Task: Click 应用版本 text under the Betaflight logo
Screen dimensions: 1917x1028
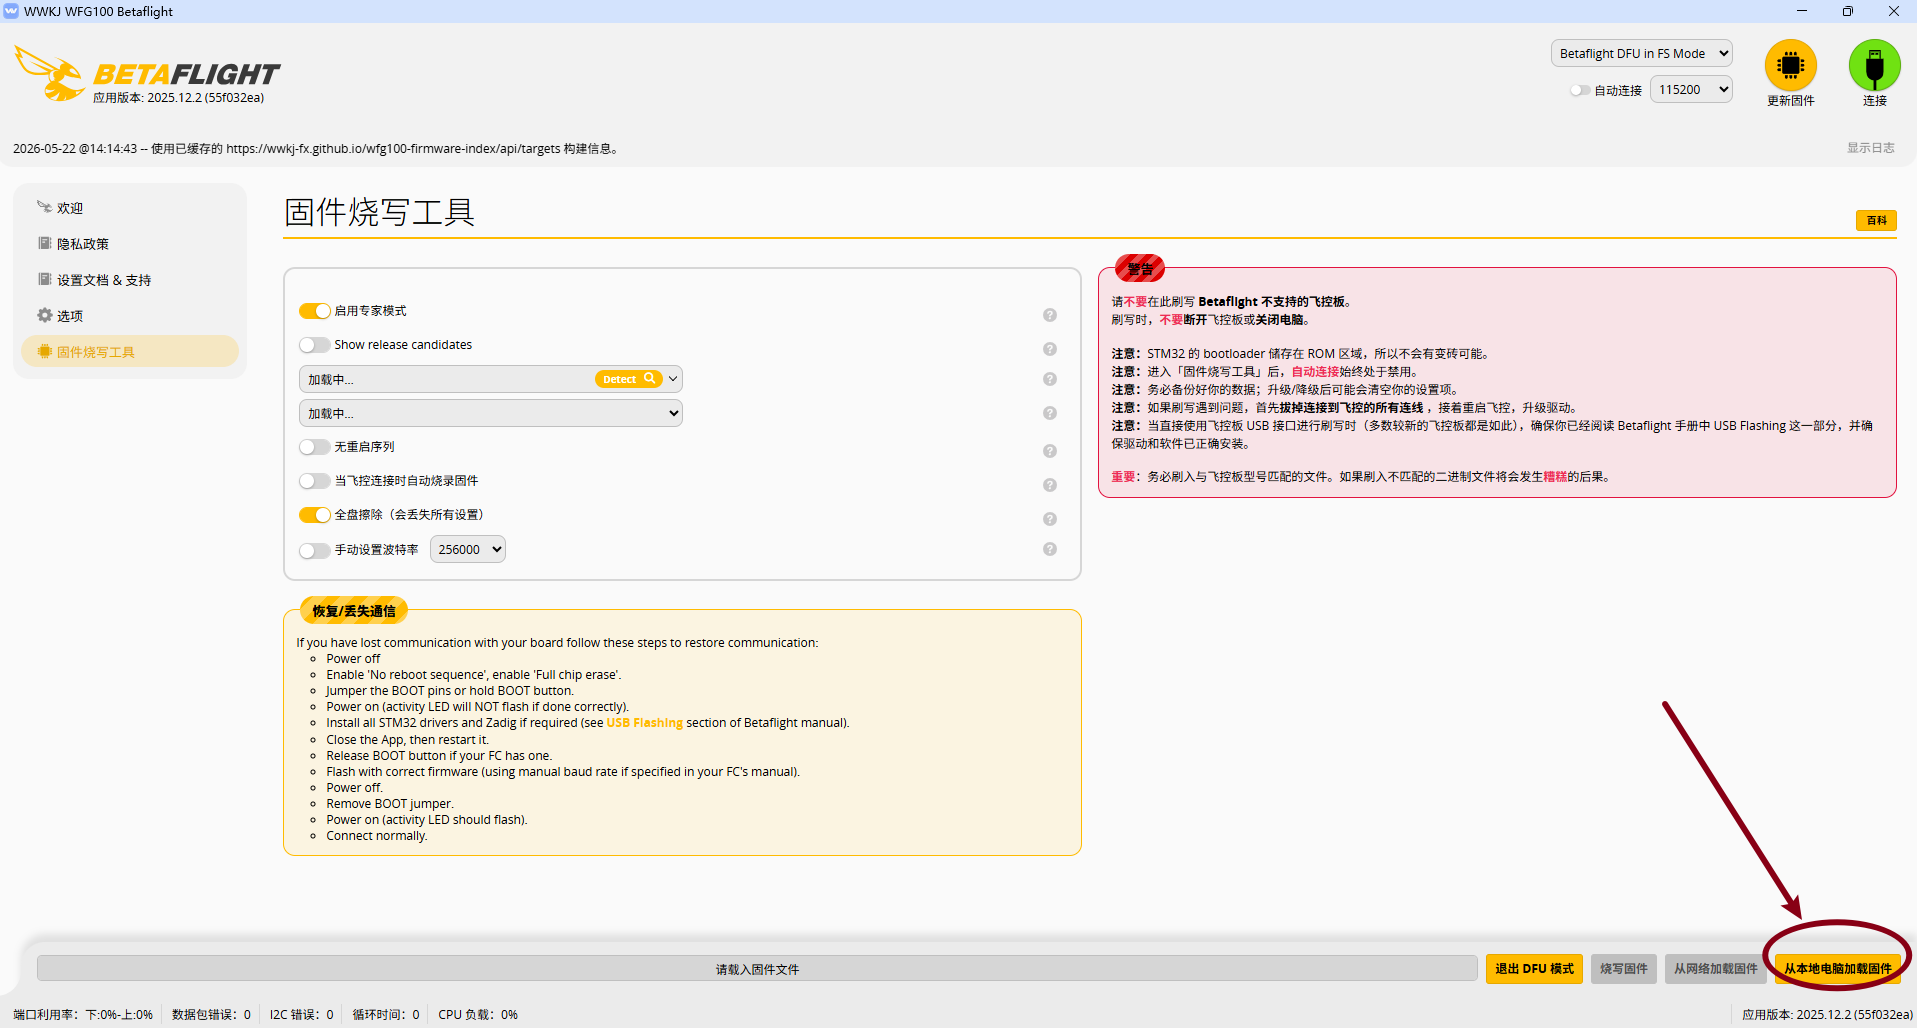Action: coord(179,98)
